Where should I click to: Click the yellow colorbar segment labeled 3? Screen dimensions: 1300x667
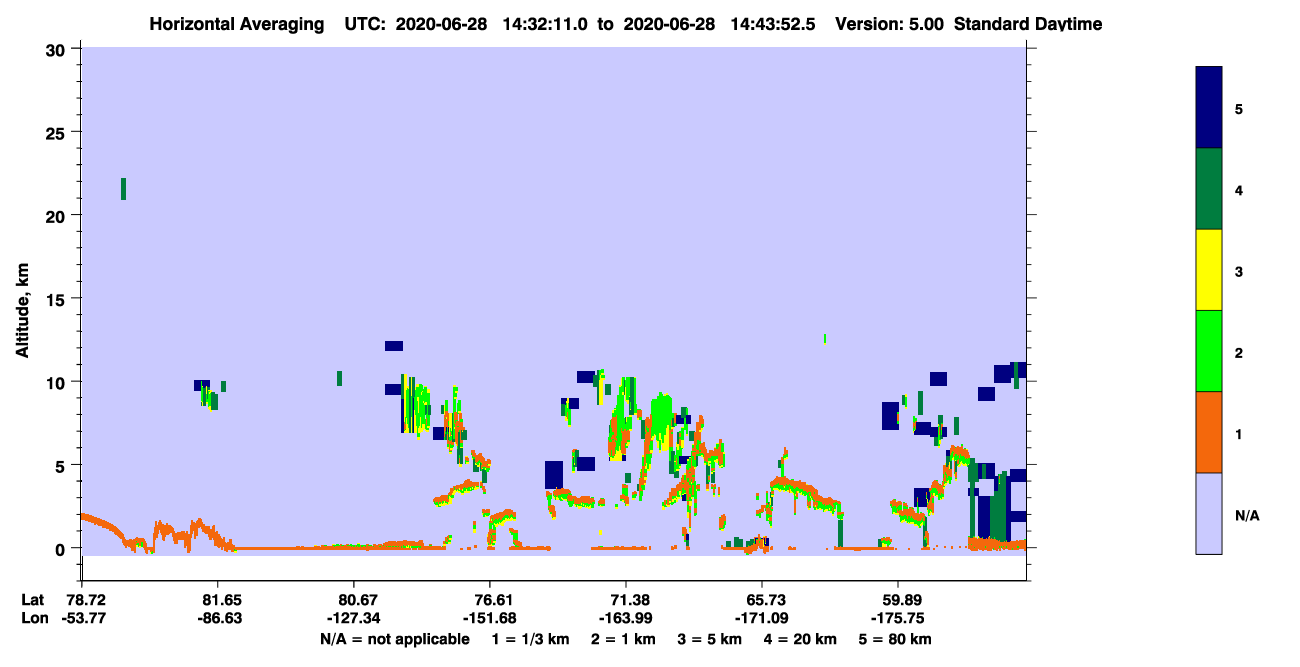[1209, 270]
